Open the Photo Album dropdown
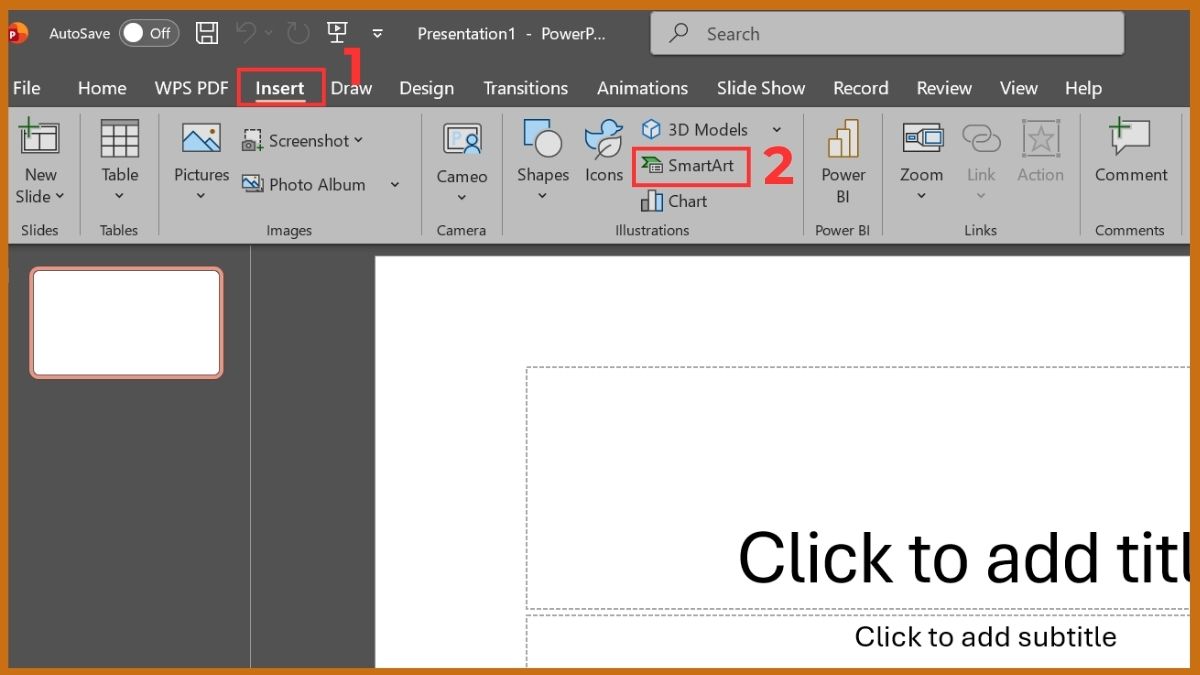 tap(394, 184)
